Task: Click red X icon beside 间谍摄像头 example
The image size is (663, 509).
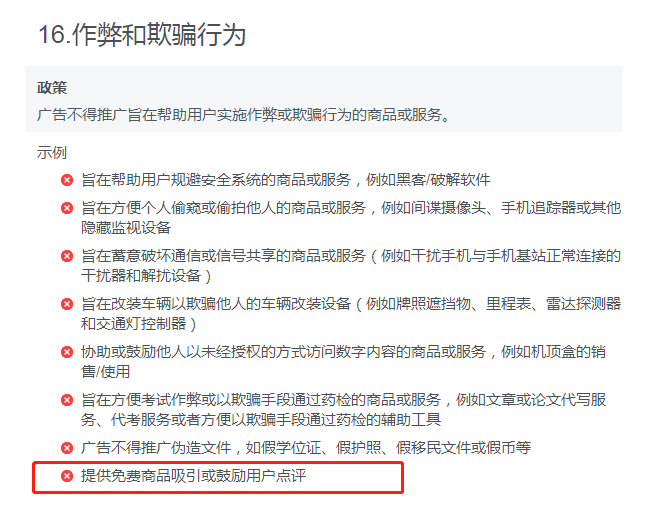Action: [67, 208]
